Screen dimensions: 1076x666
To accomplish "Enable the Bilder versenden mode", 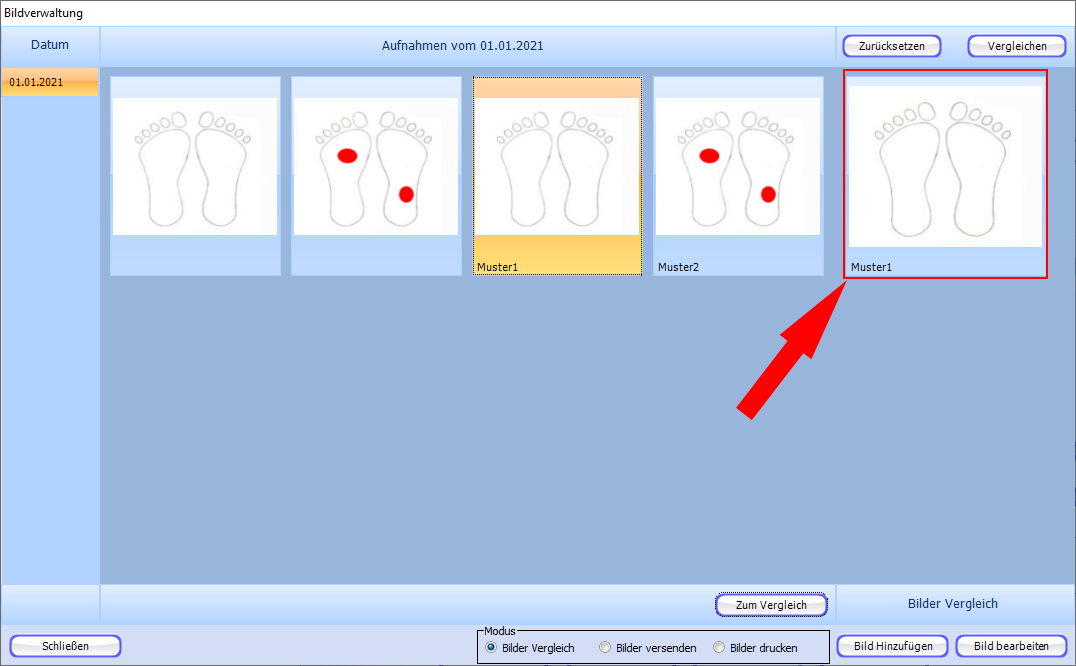I will point(605,648).
